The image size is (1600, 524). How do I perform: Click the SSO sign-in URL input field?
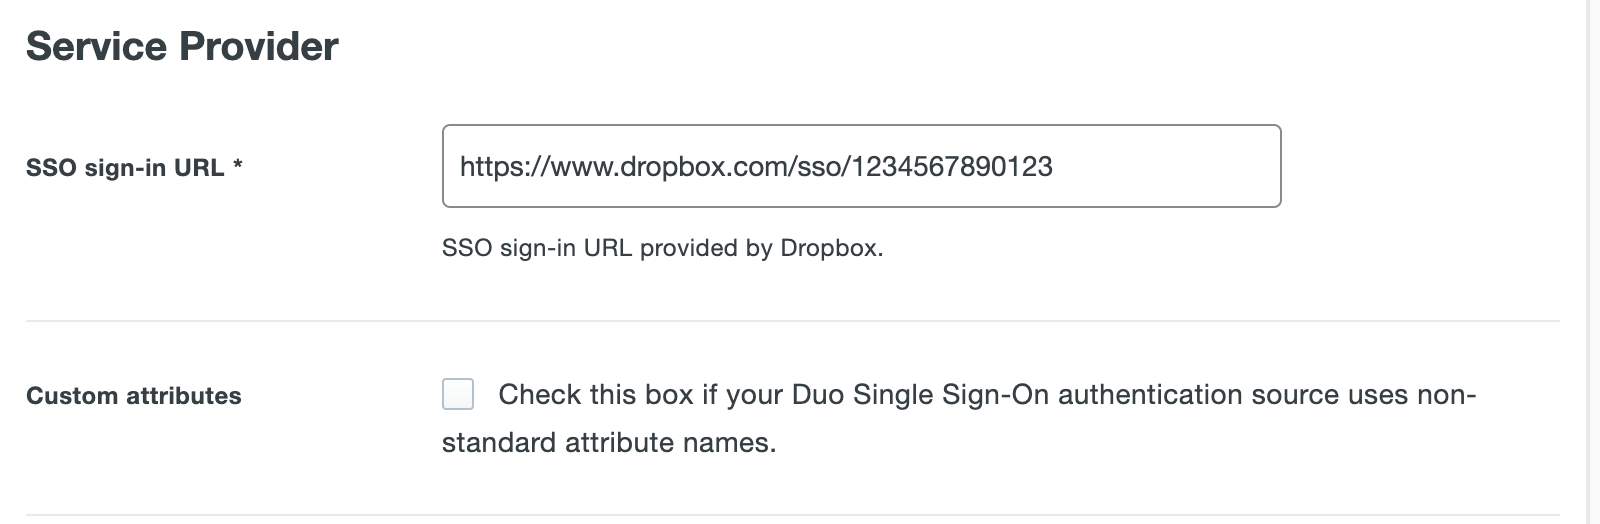click(x=860, y=166)
